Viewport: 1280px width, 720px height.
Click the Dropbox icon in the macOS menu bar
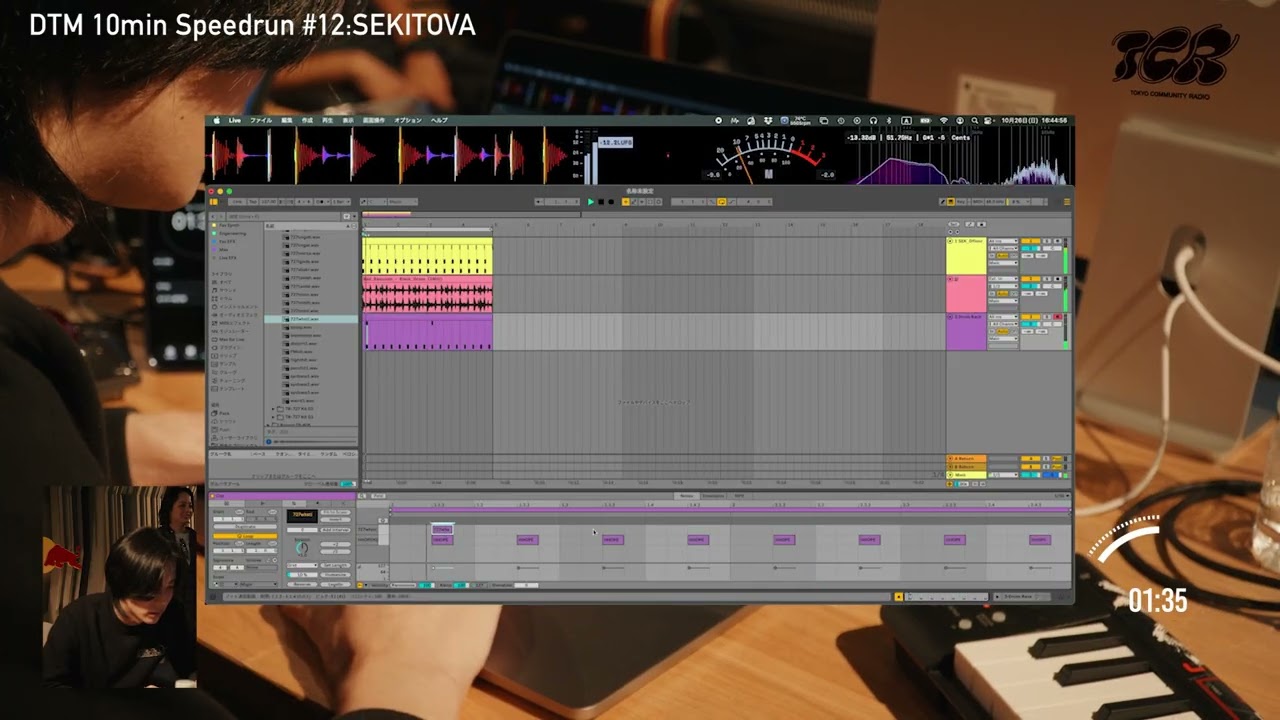769,120
